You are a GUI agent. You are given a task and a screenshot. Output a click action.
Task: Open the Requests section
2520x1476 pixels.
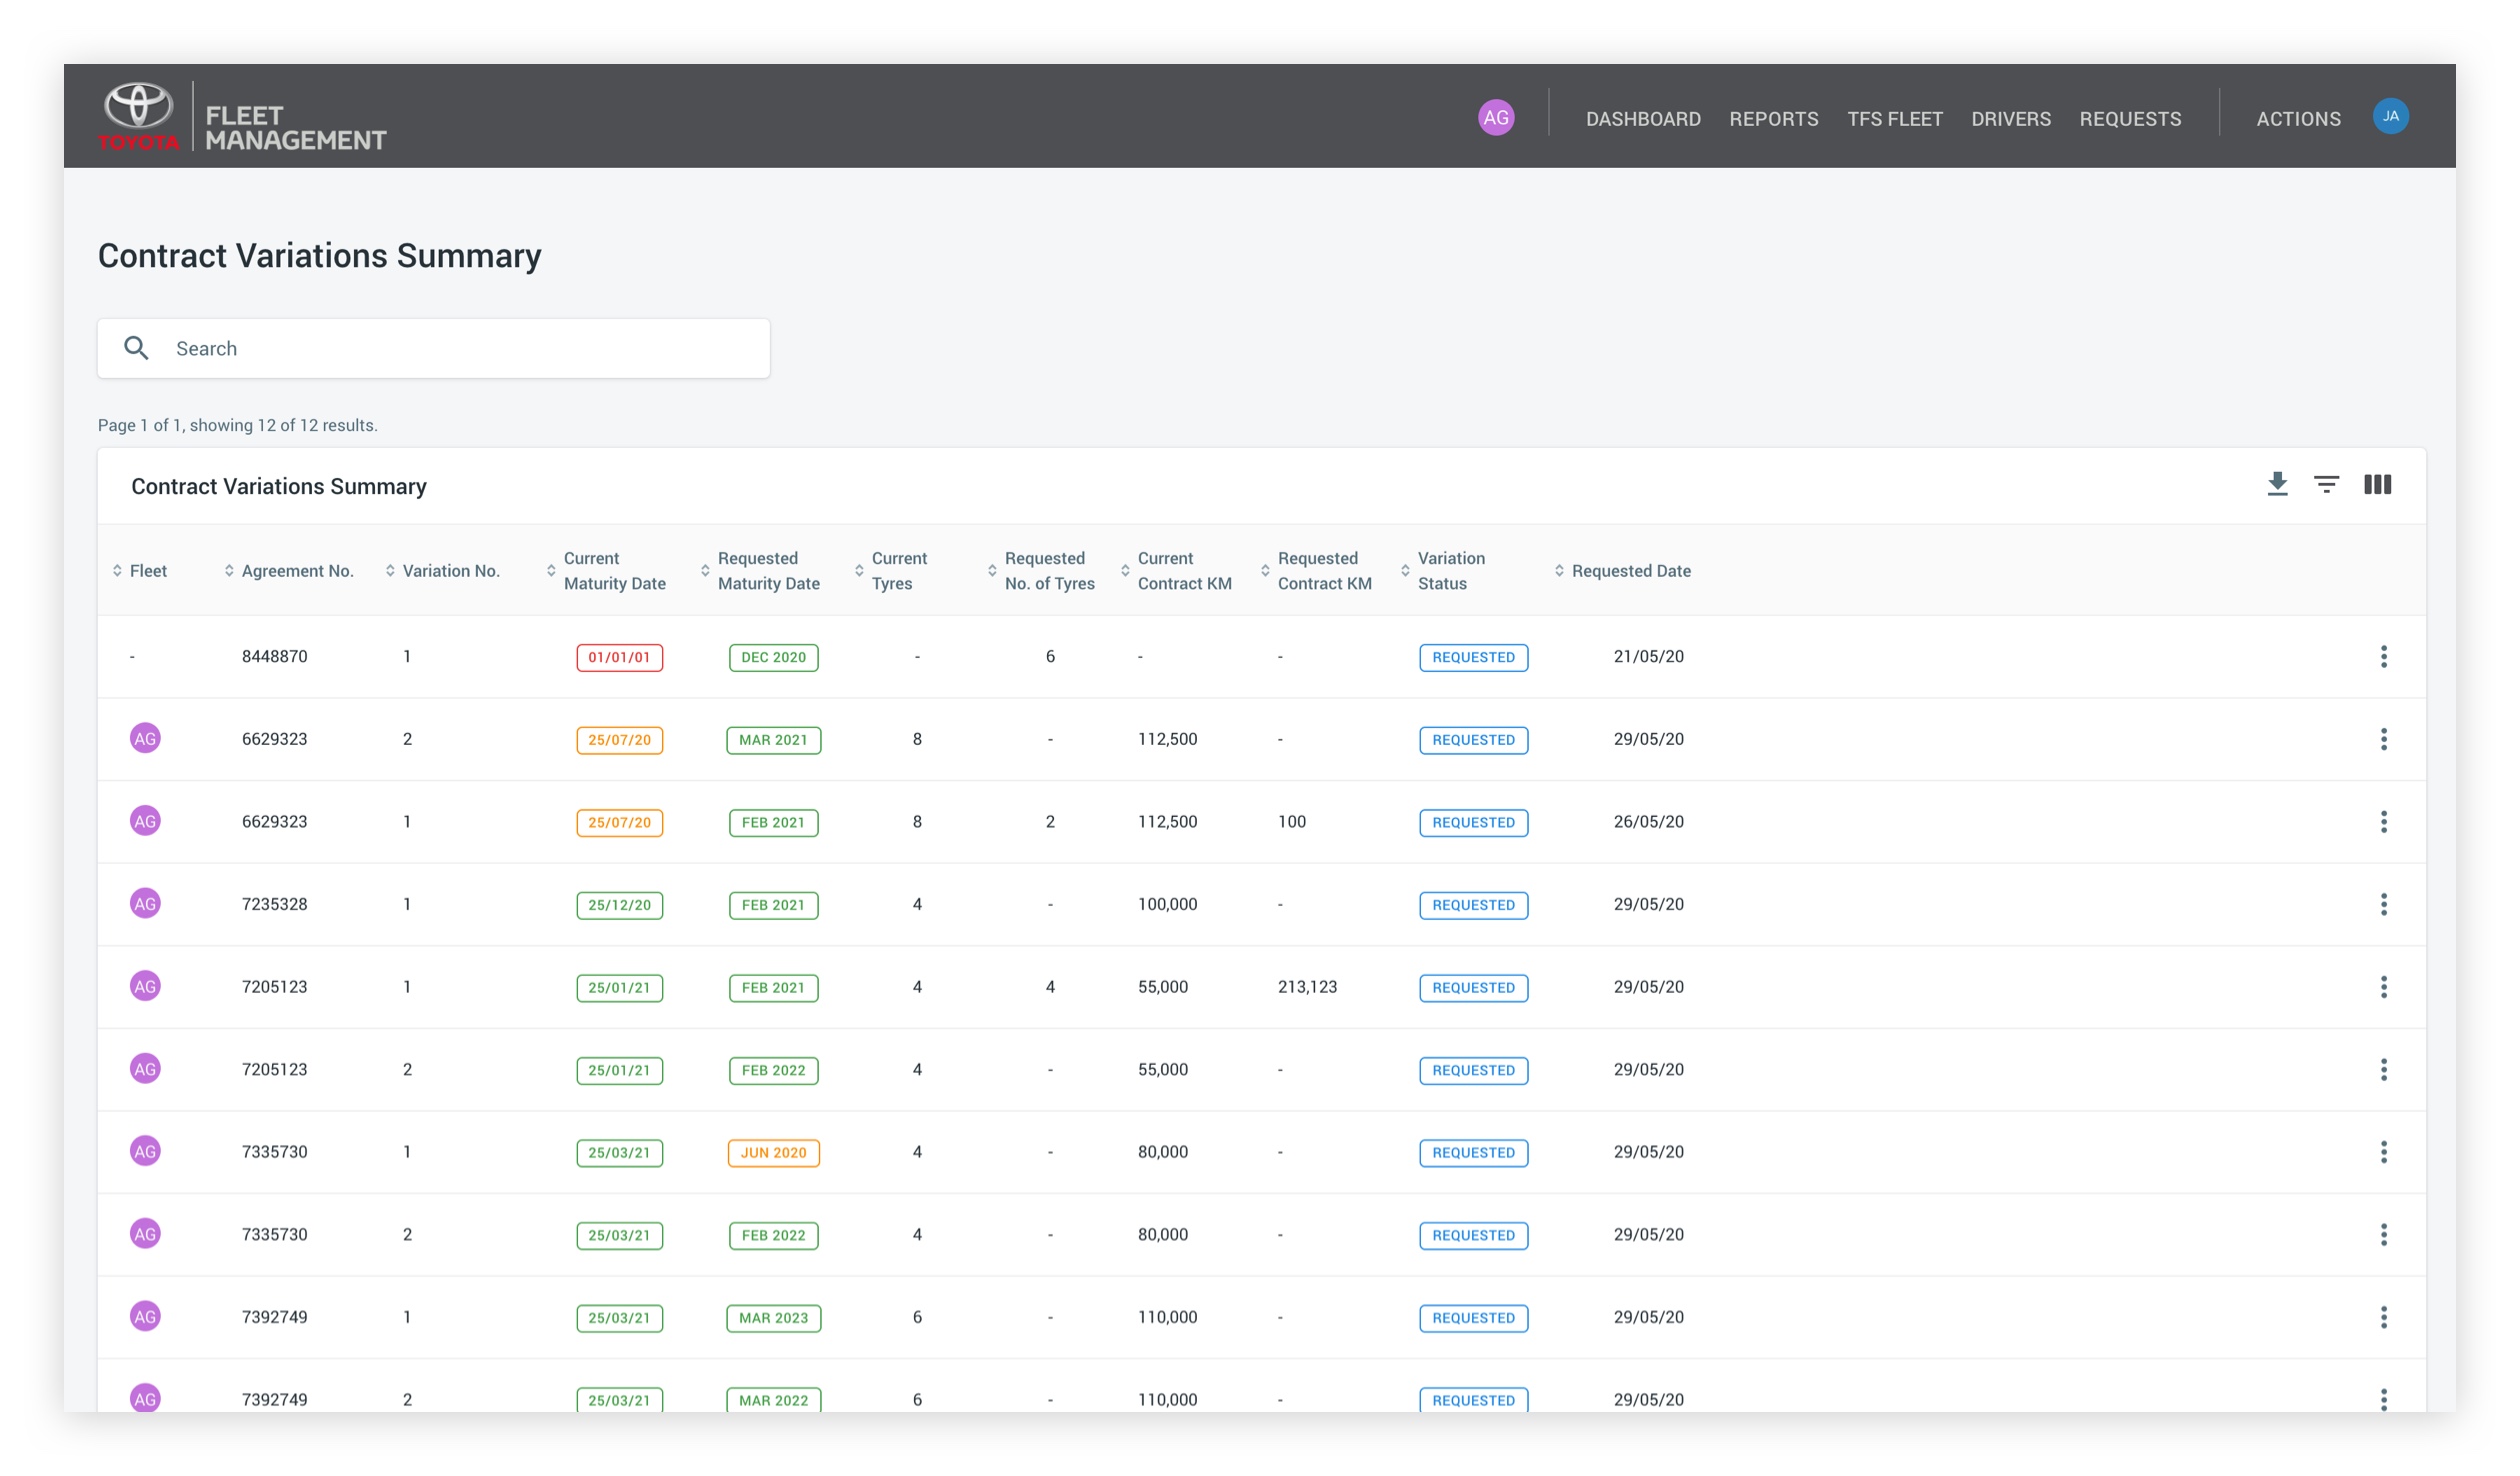[x=2130, y=119]
